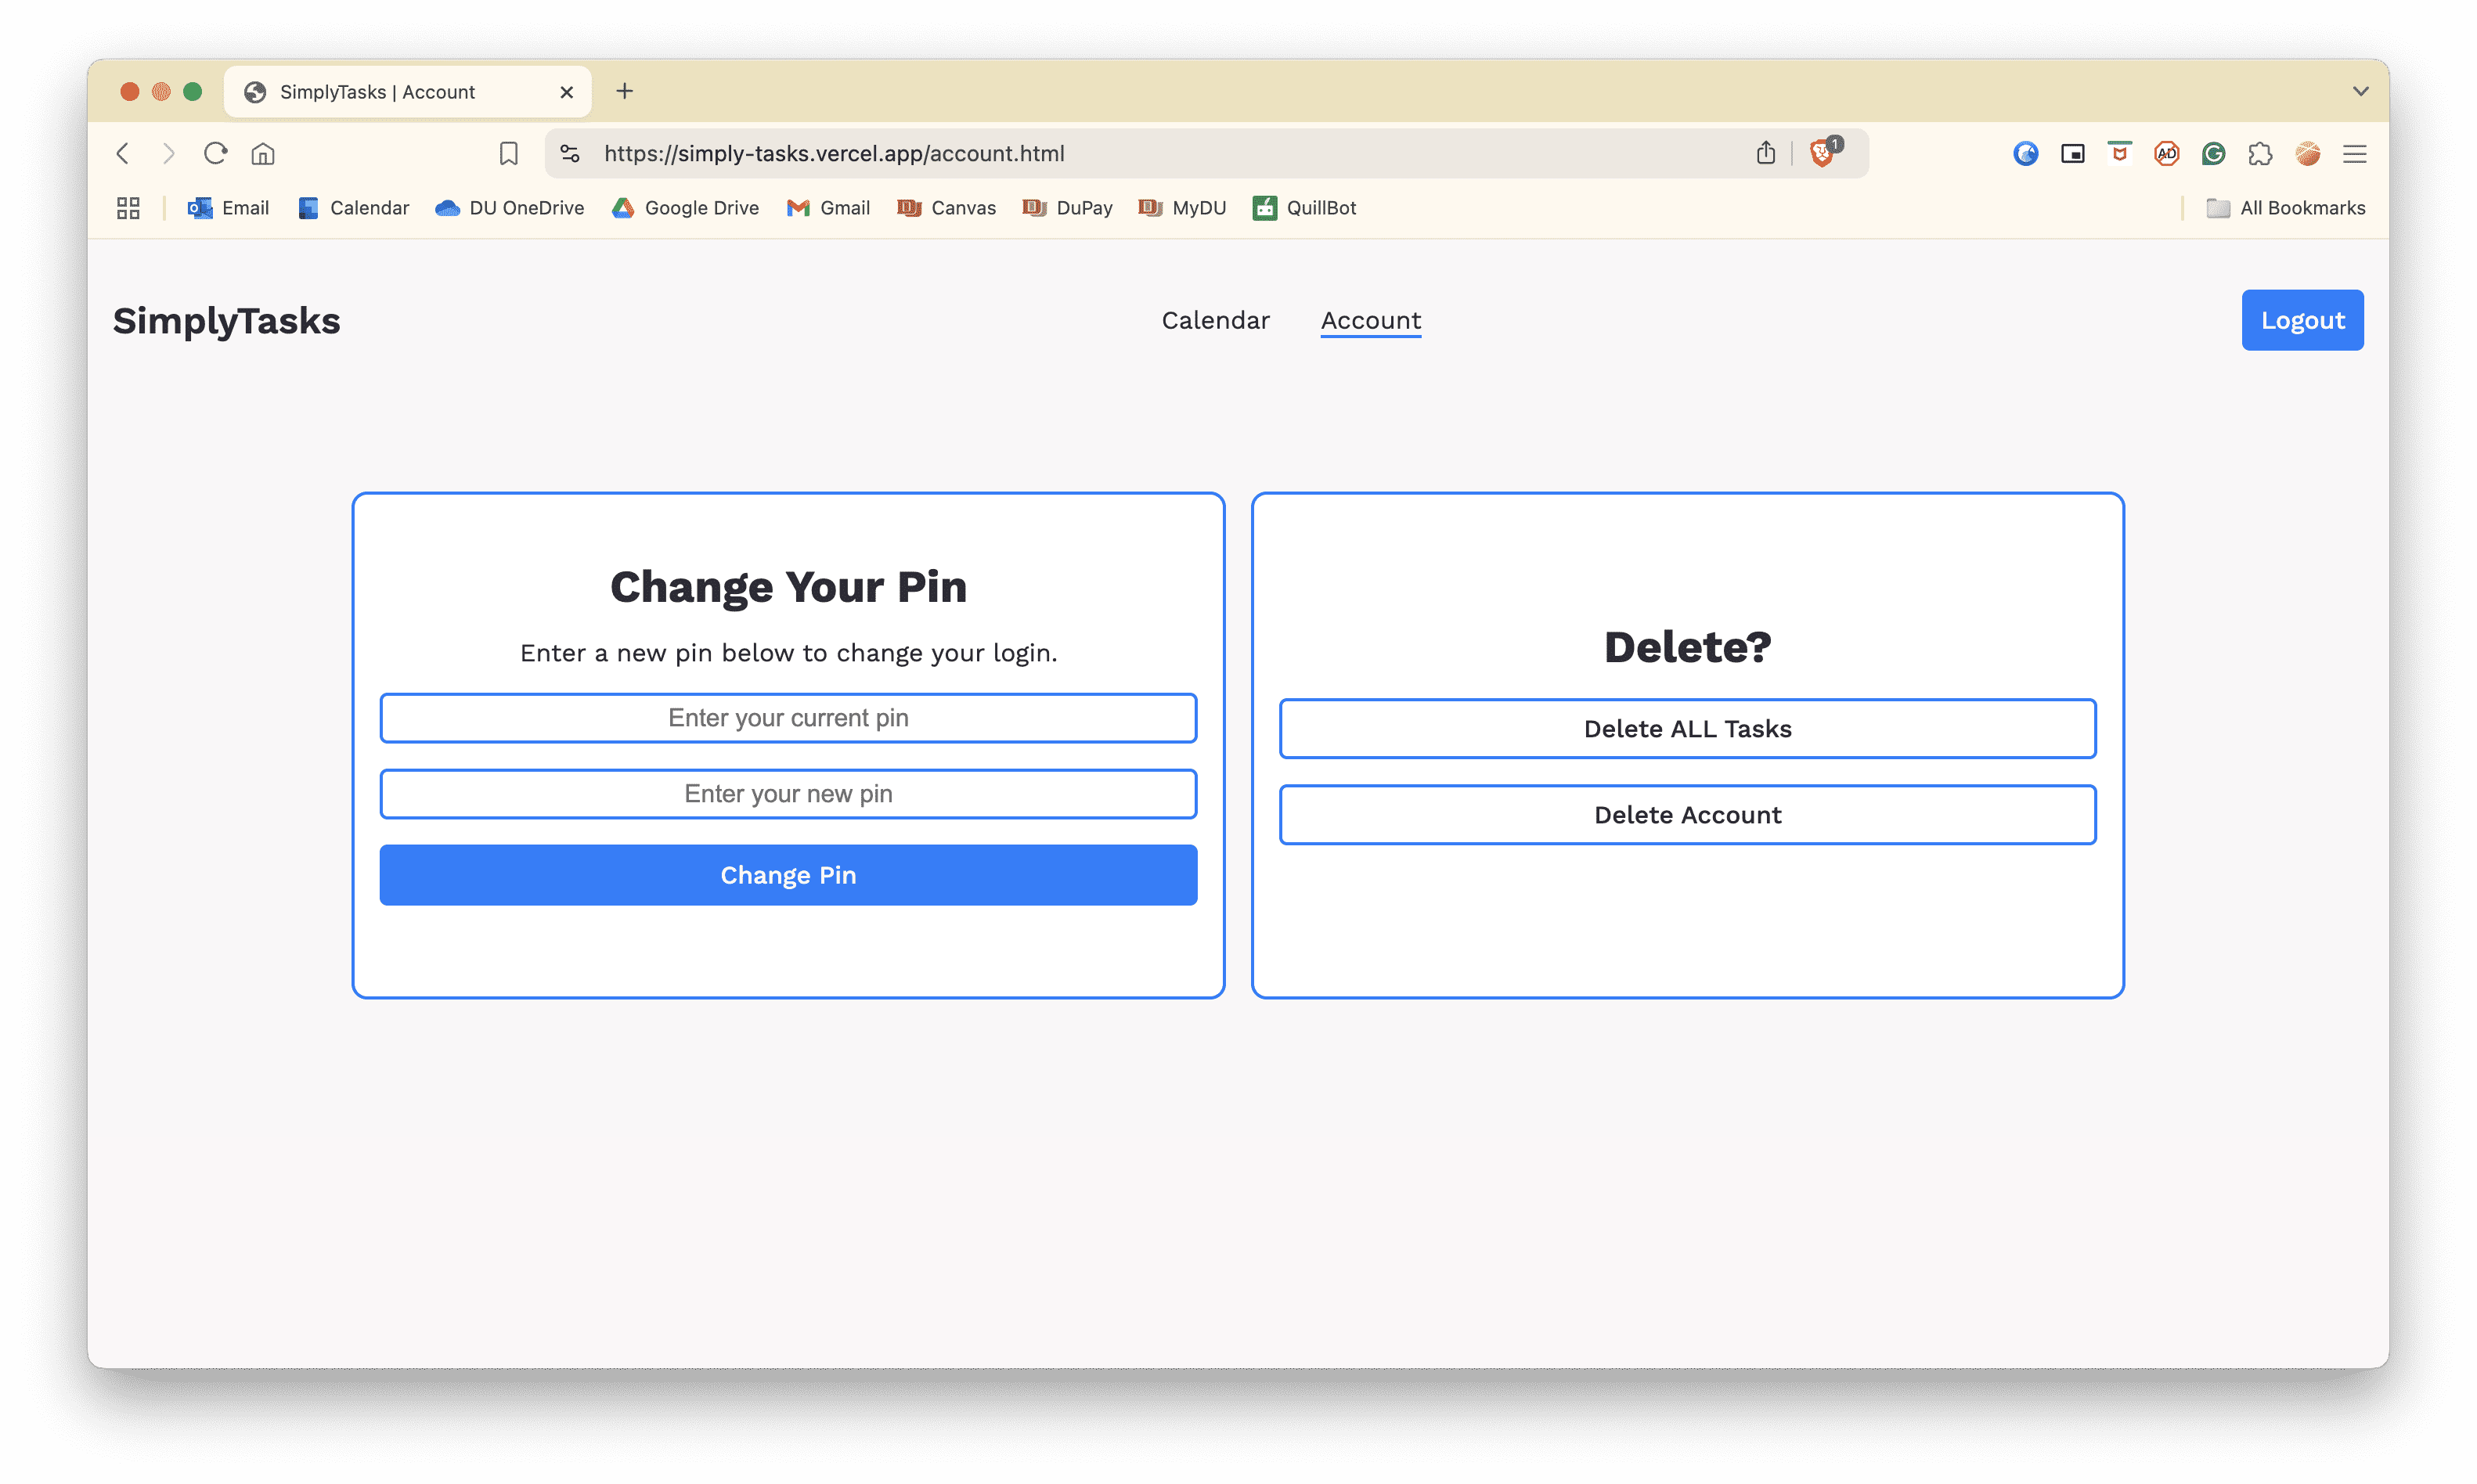Expand the tab list chevron

pyautogui.click(x=2360, y=91)
